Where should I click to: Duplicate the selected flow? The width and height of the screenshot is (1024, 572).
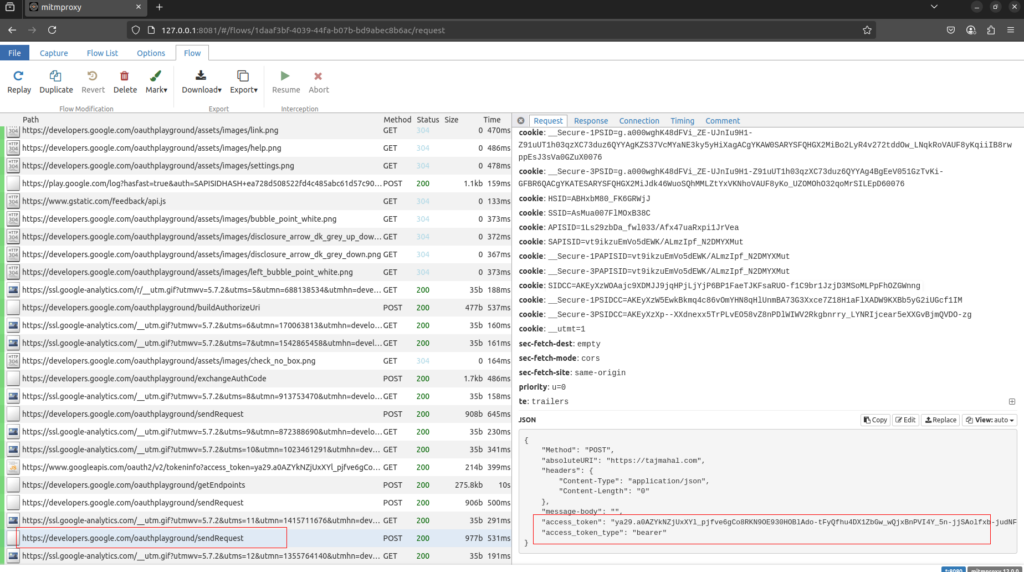[56, 81]
